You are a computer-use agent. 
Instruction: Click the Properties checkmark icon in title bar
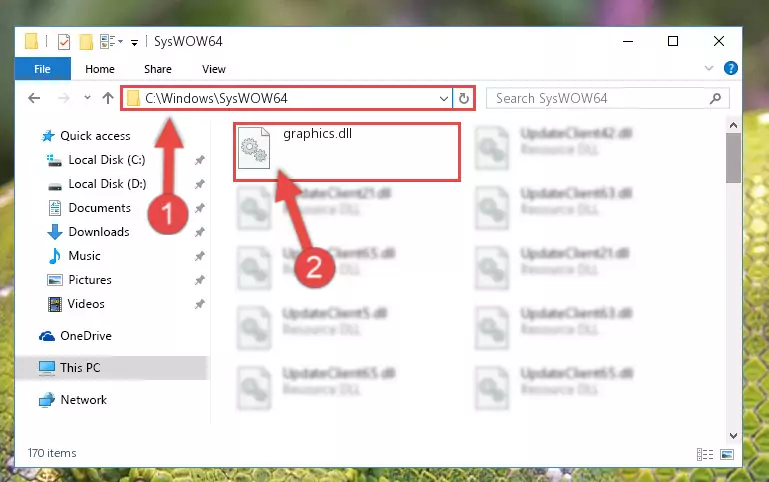(x=64, y=42)
